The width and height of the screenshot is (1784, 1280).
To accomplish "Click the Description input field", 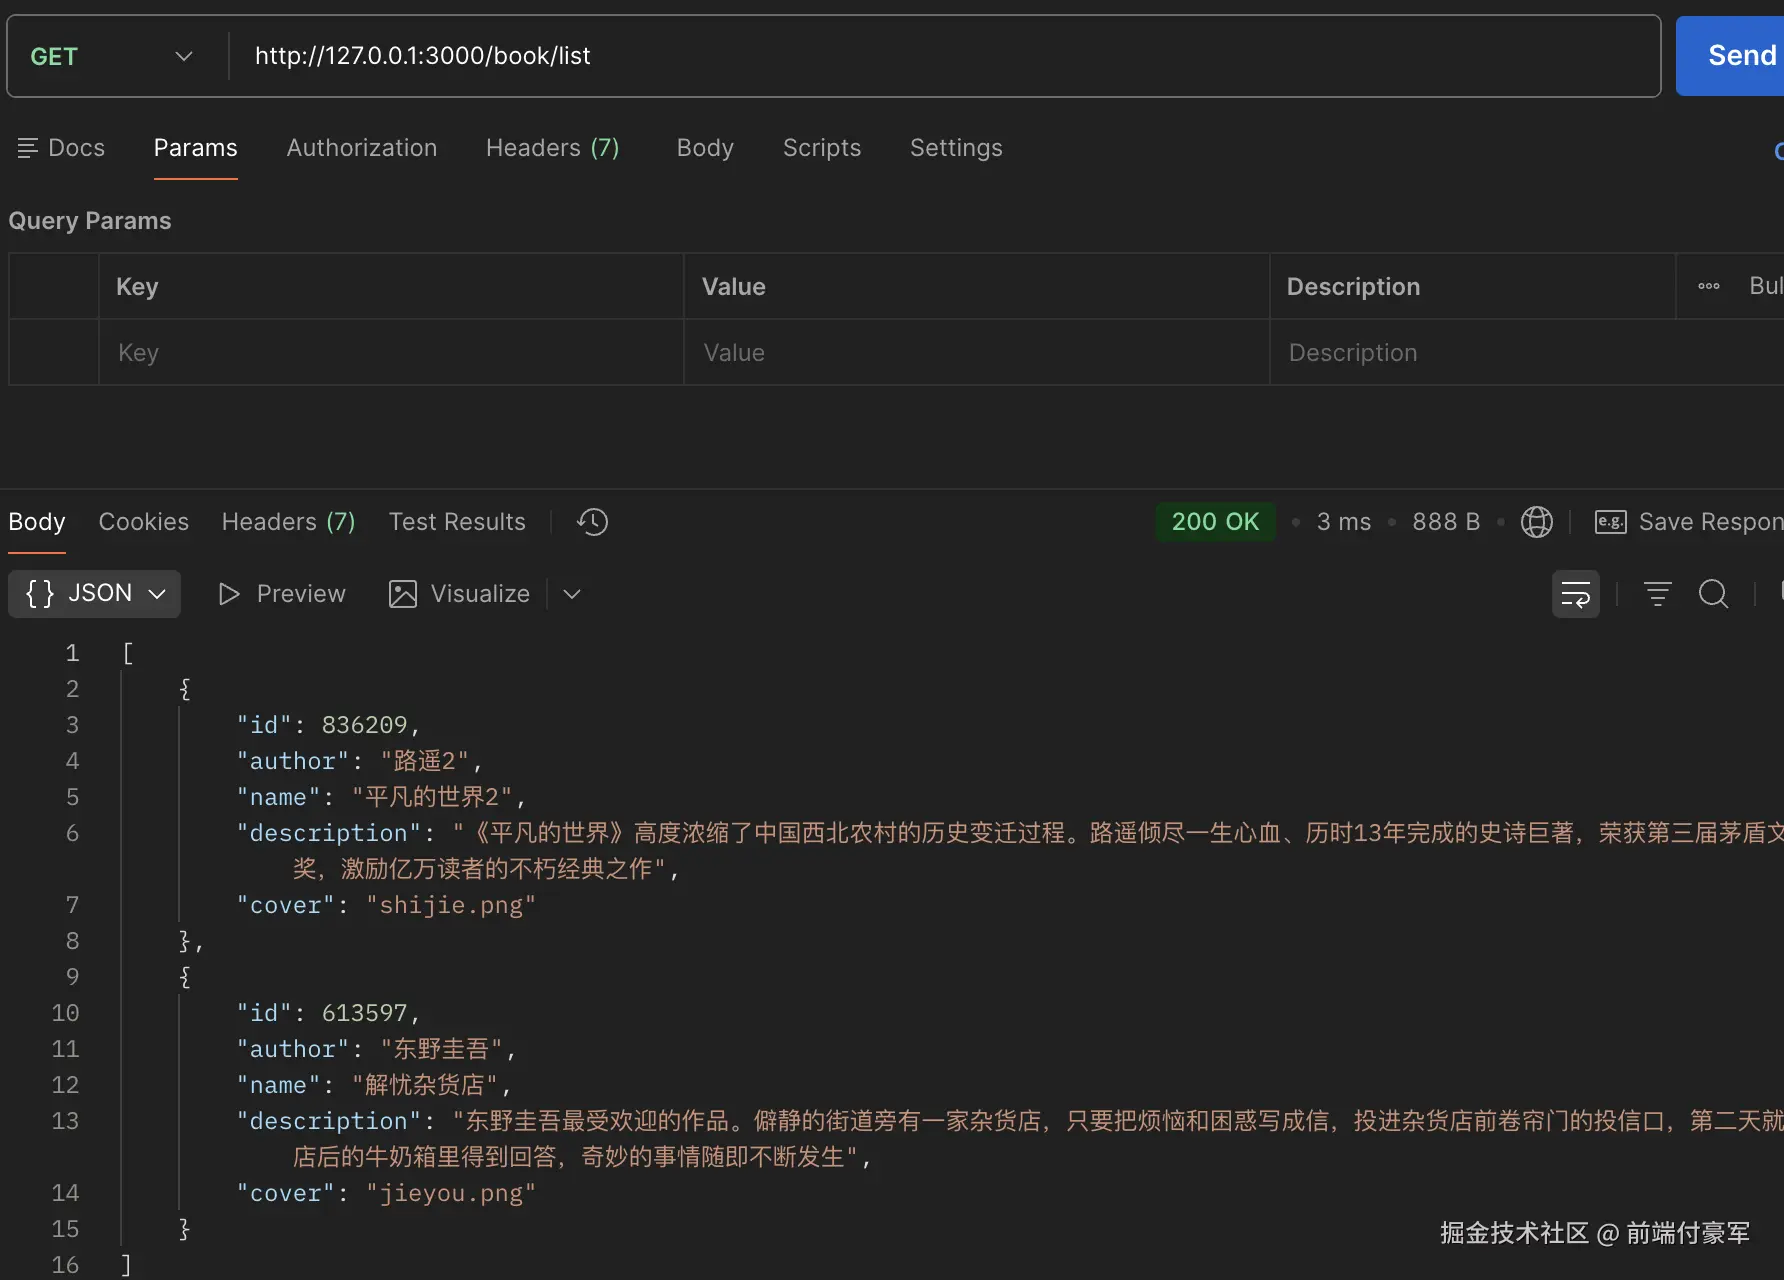I will [1527, 353].
